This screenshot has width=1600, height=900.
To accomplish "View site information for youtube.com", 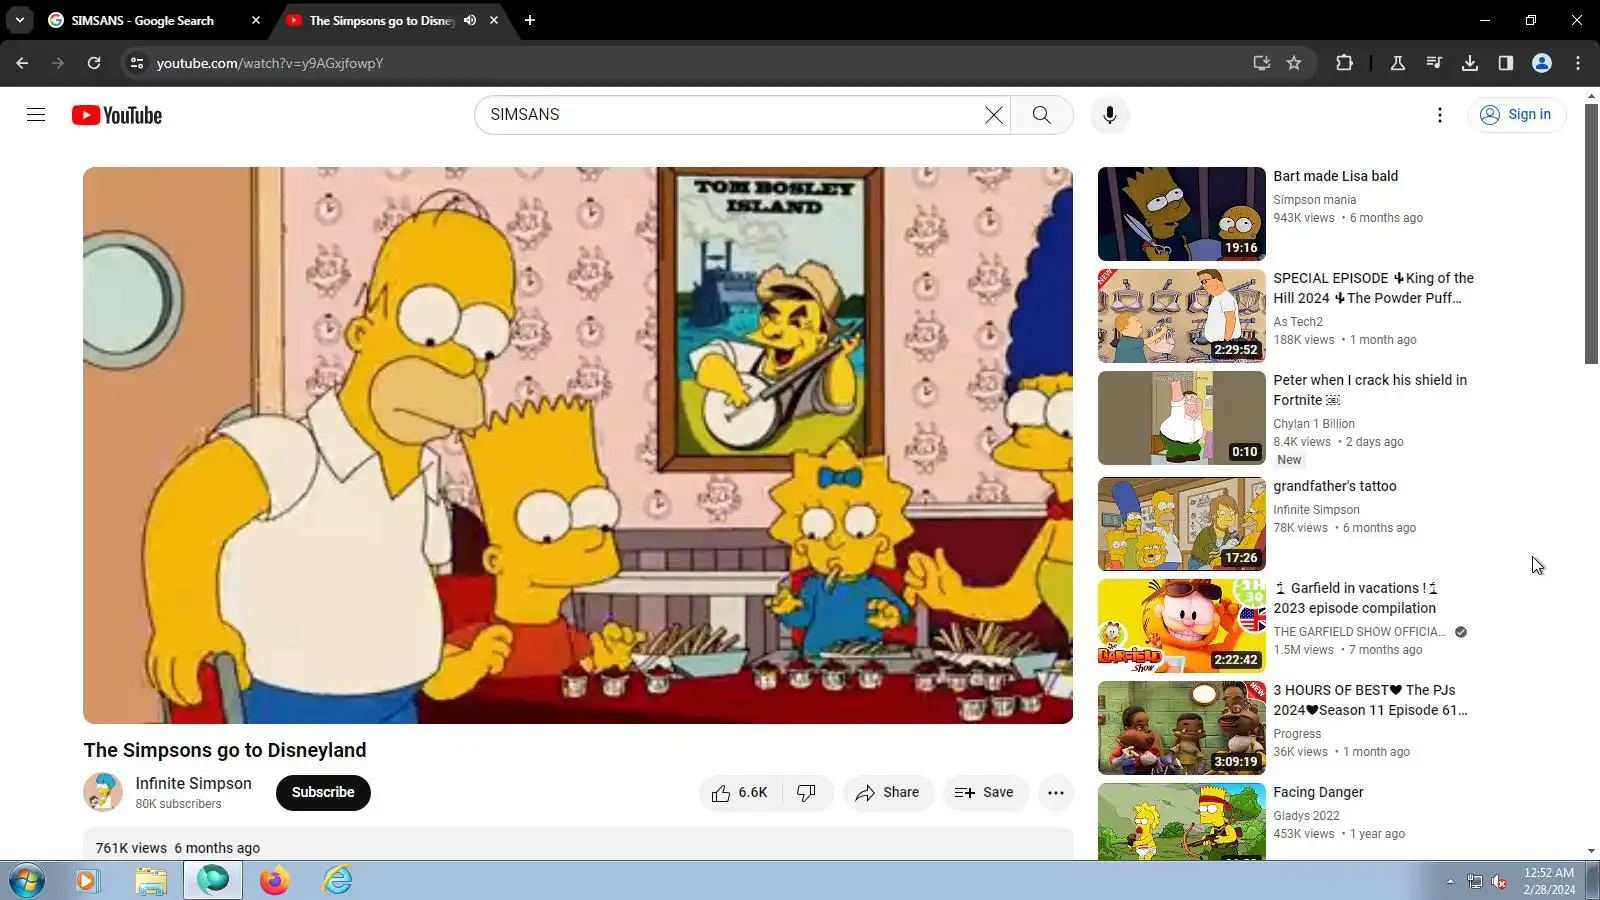I will (137, 63).
